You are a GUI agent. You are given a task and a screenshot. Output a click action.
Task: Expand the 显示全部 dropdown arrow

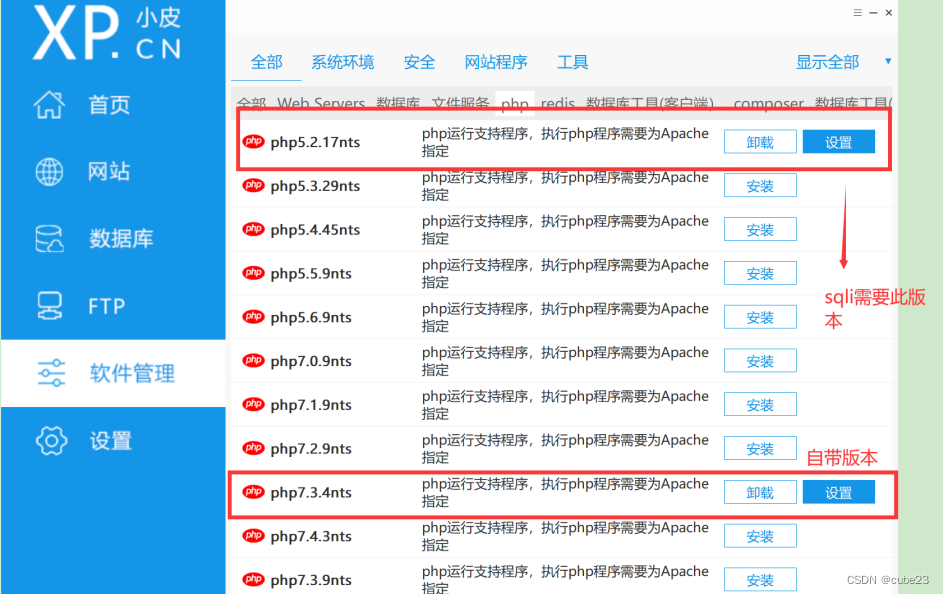[x=888, y=61]
